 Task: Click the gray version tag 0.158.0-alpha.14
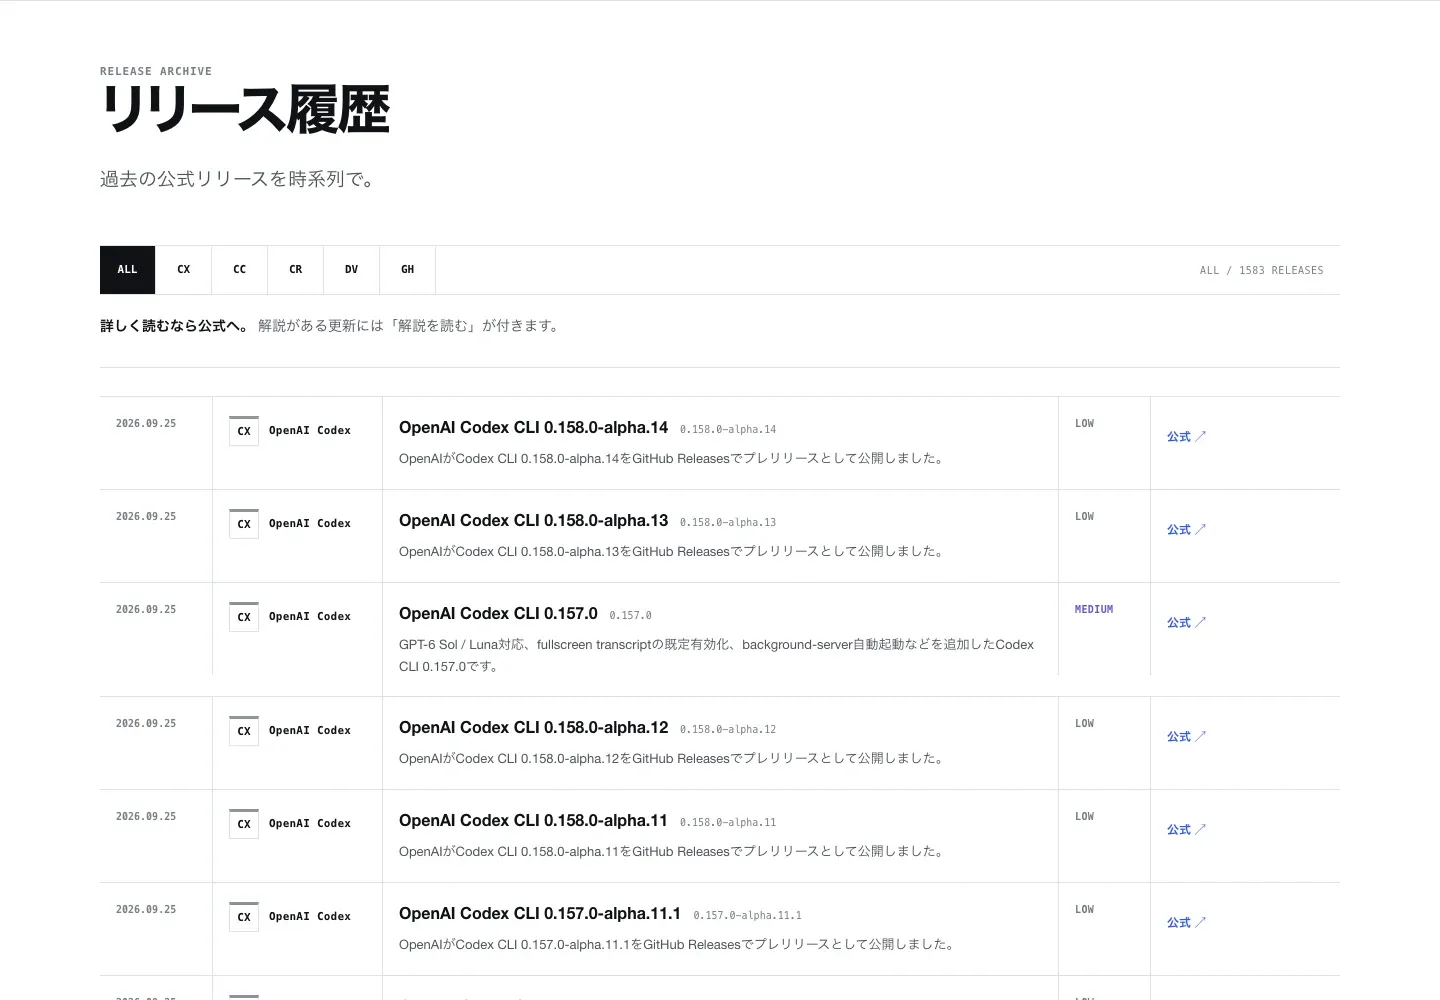728,430
